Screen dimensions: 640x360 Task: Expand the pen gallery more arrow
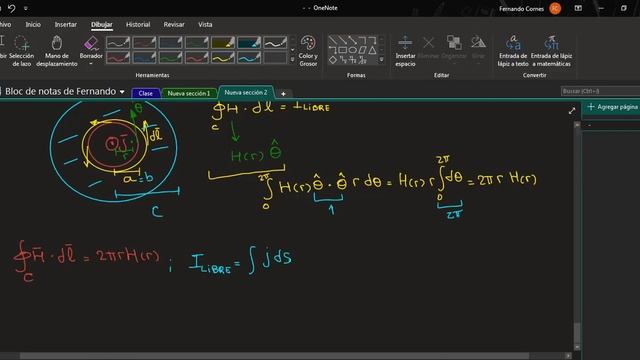(x=292, y=60)
